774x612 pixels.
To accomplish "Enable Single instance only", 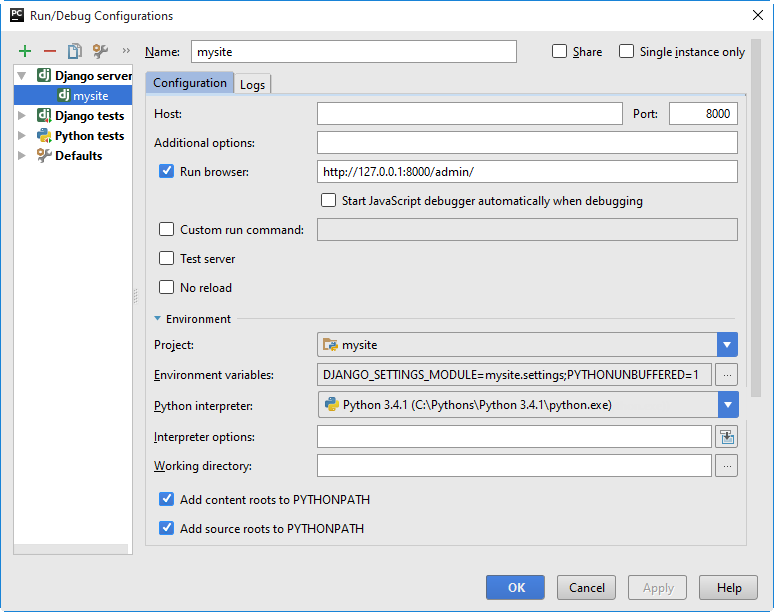I will (x=626, y=51).
